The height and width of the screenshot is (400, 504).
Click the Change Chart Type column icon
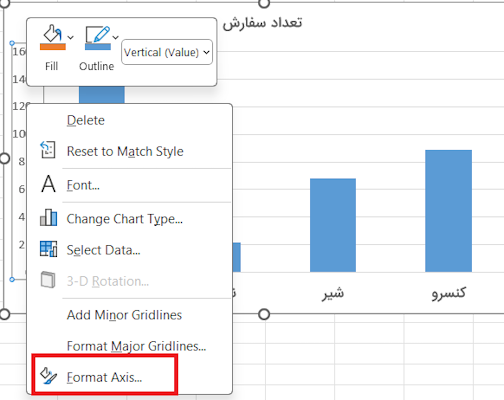[49, 217]
